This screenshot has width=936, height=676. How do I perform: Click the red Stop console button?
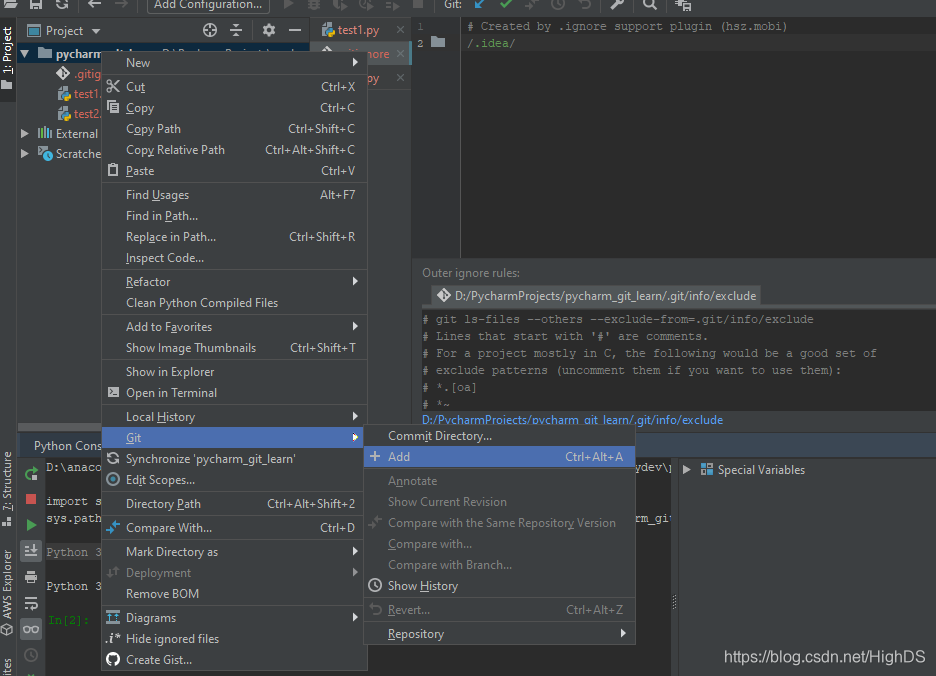point(31,499)
